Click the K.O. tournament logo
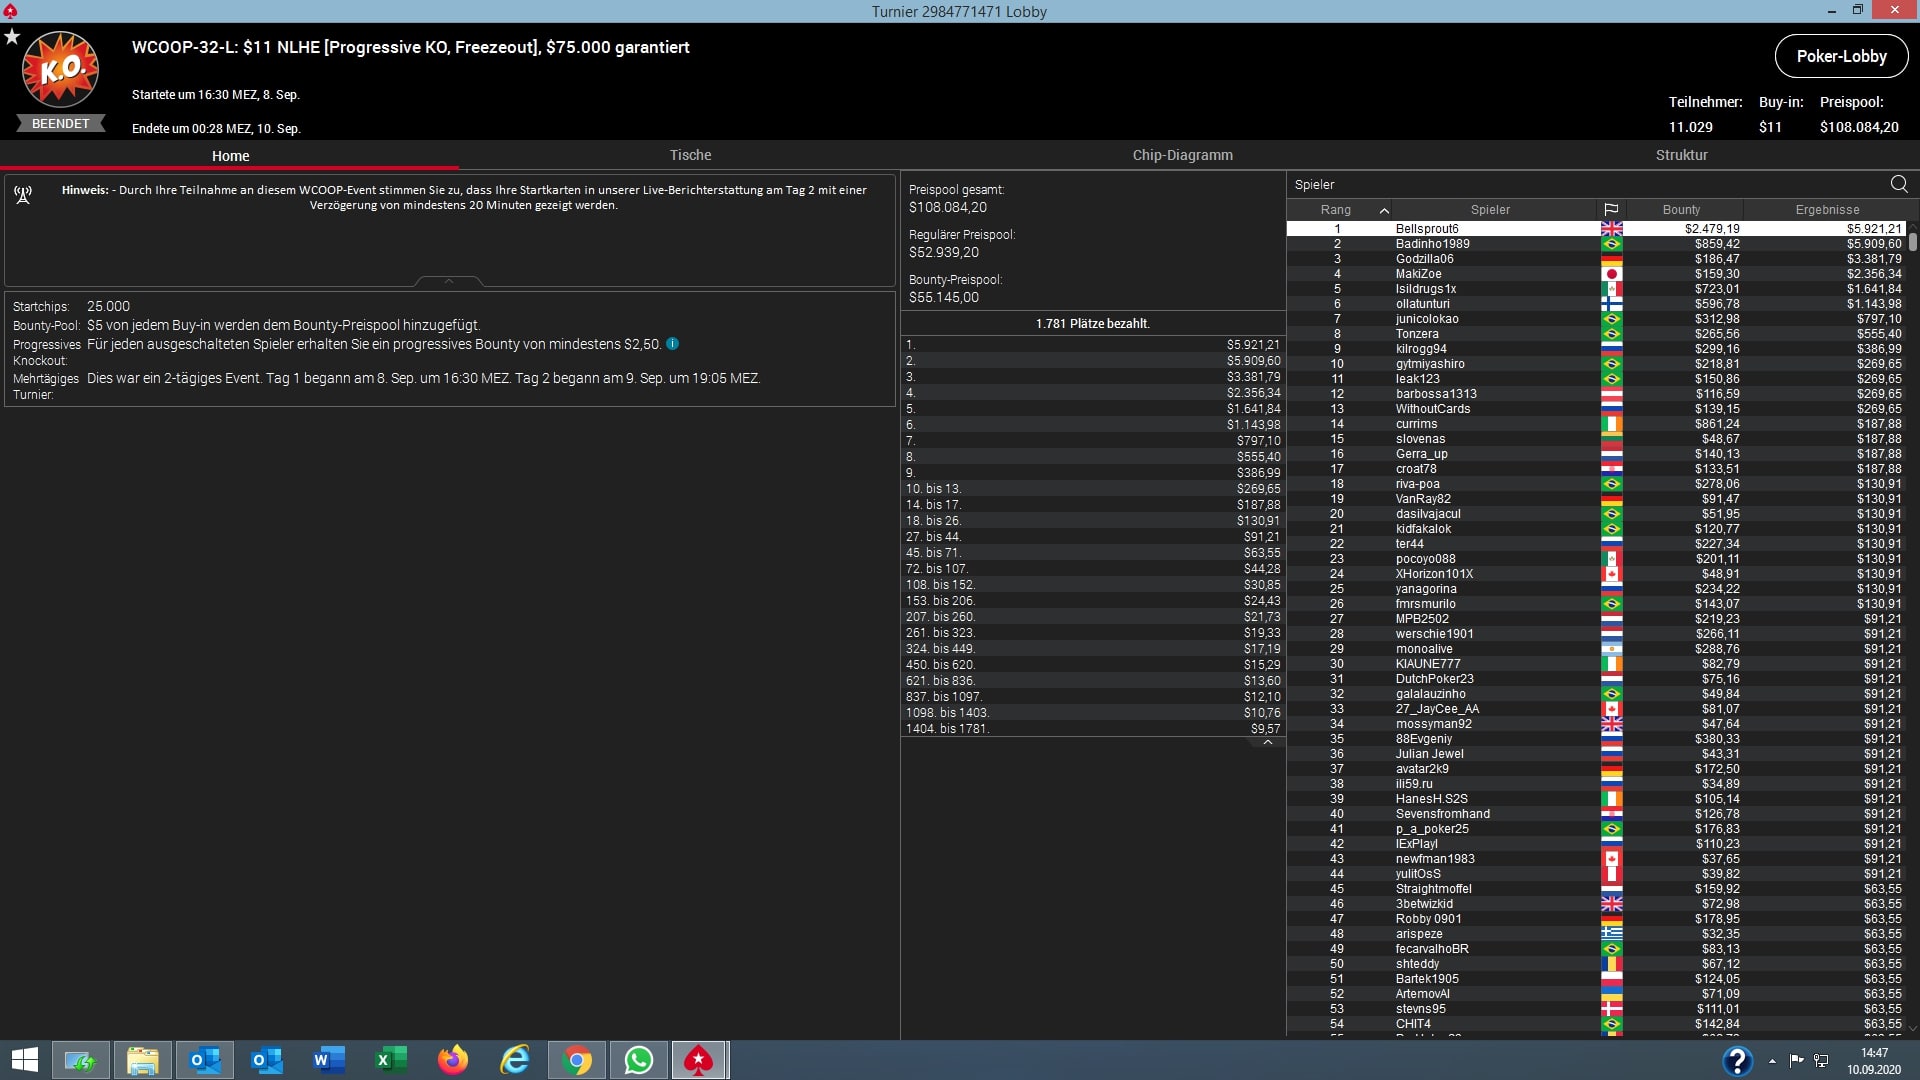The width and height of the screenshot is (1920, 1080). (60, 70)
